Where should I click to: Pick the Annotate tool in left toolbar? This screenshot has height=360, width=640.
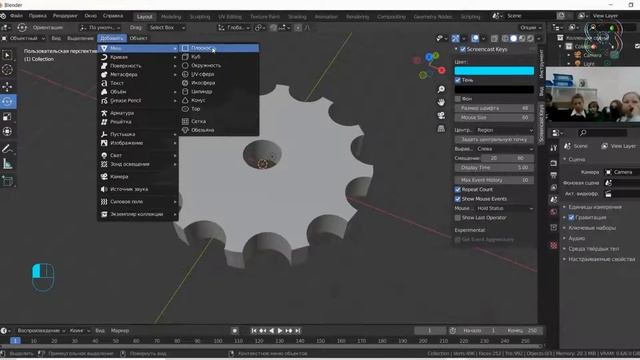7,149
